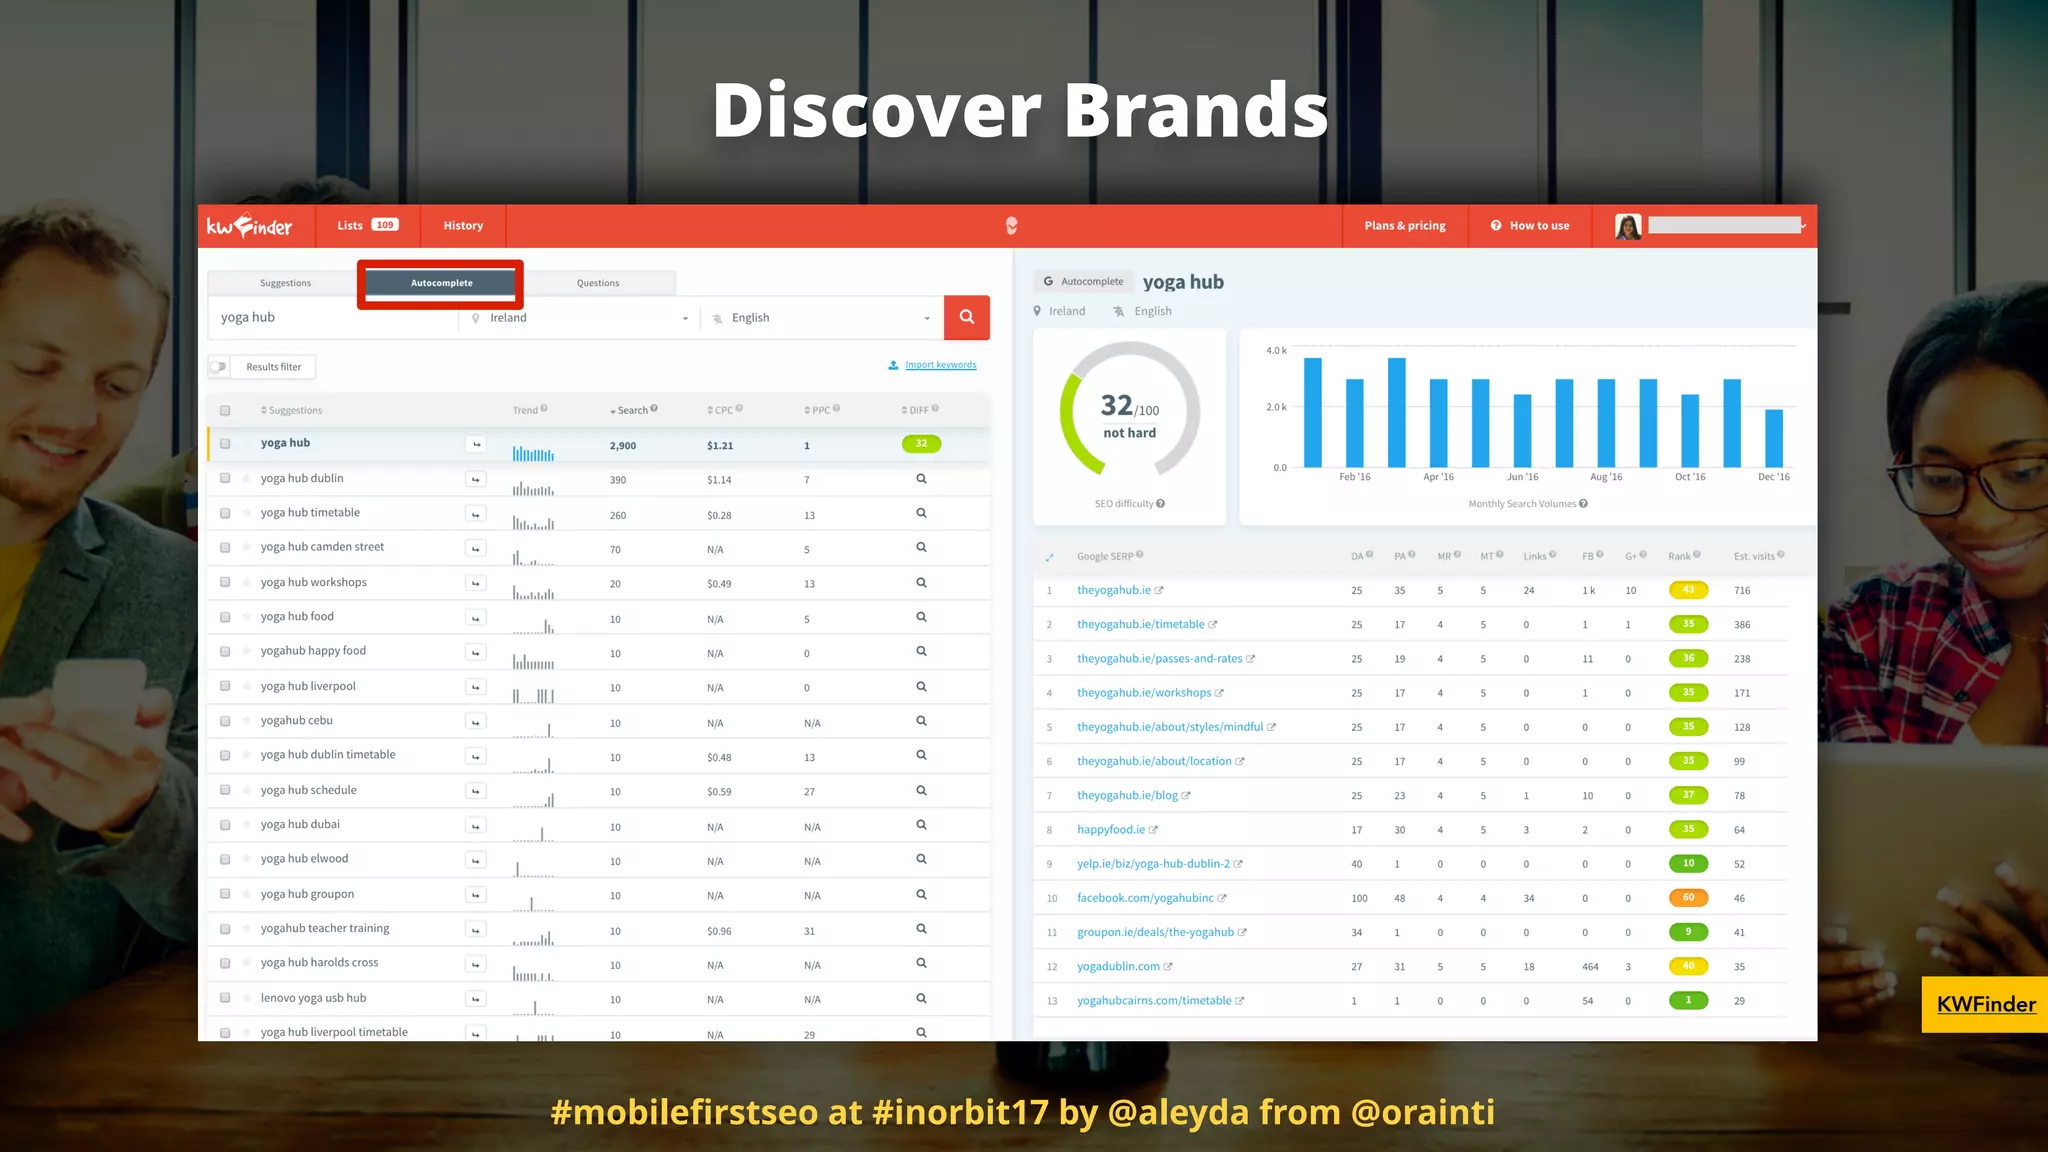This screenshot has width=2048, height=1152.
Task: Click the green 32 difficulty badge
Action: pyautogui.click(x=921, y=444)
